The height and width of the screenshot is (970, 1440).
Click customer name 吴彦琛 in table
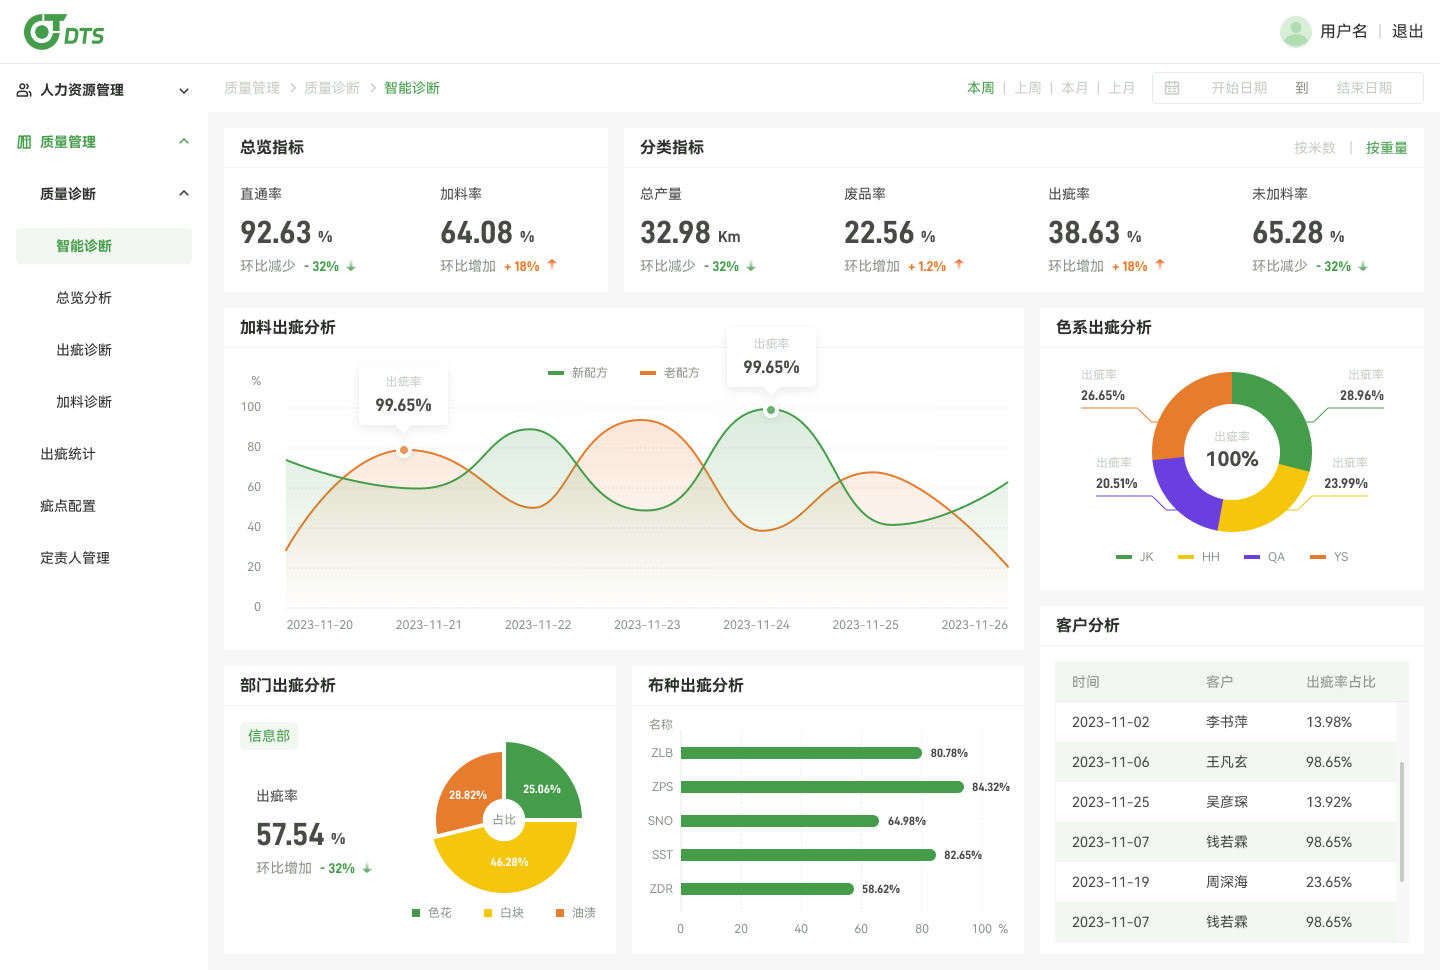point(1227,802)
